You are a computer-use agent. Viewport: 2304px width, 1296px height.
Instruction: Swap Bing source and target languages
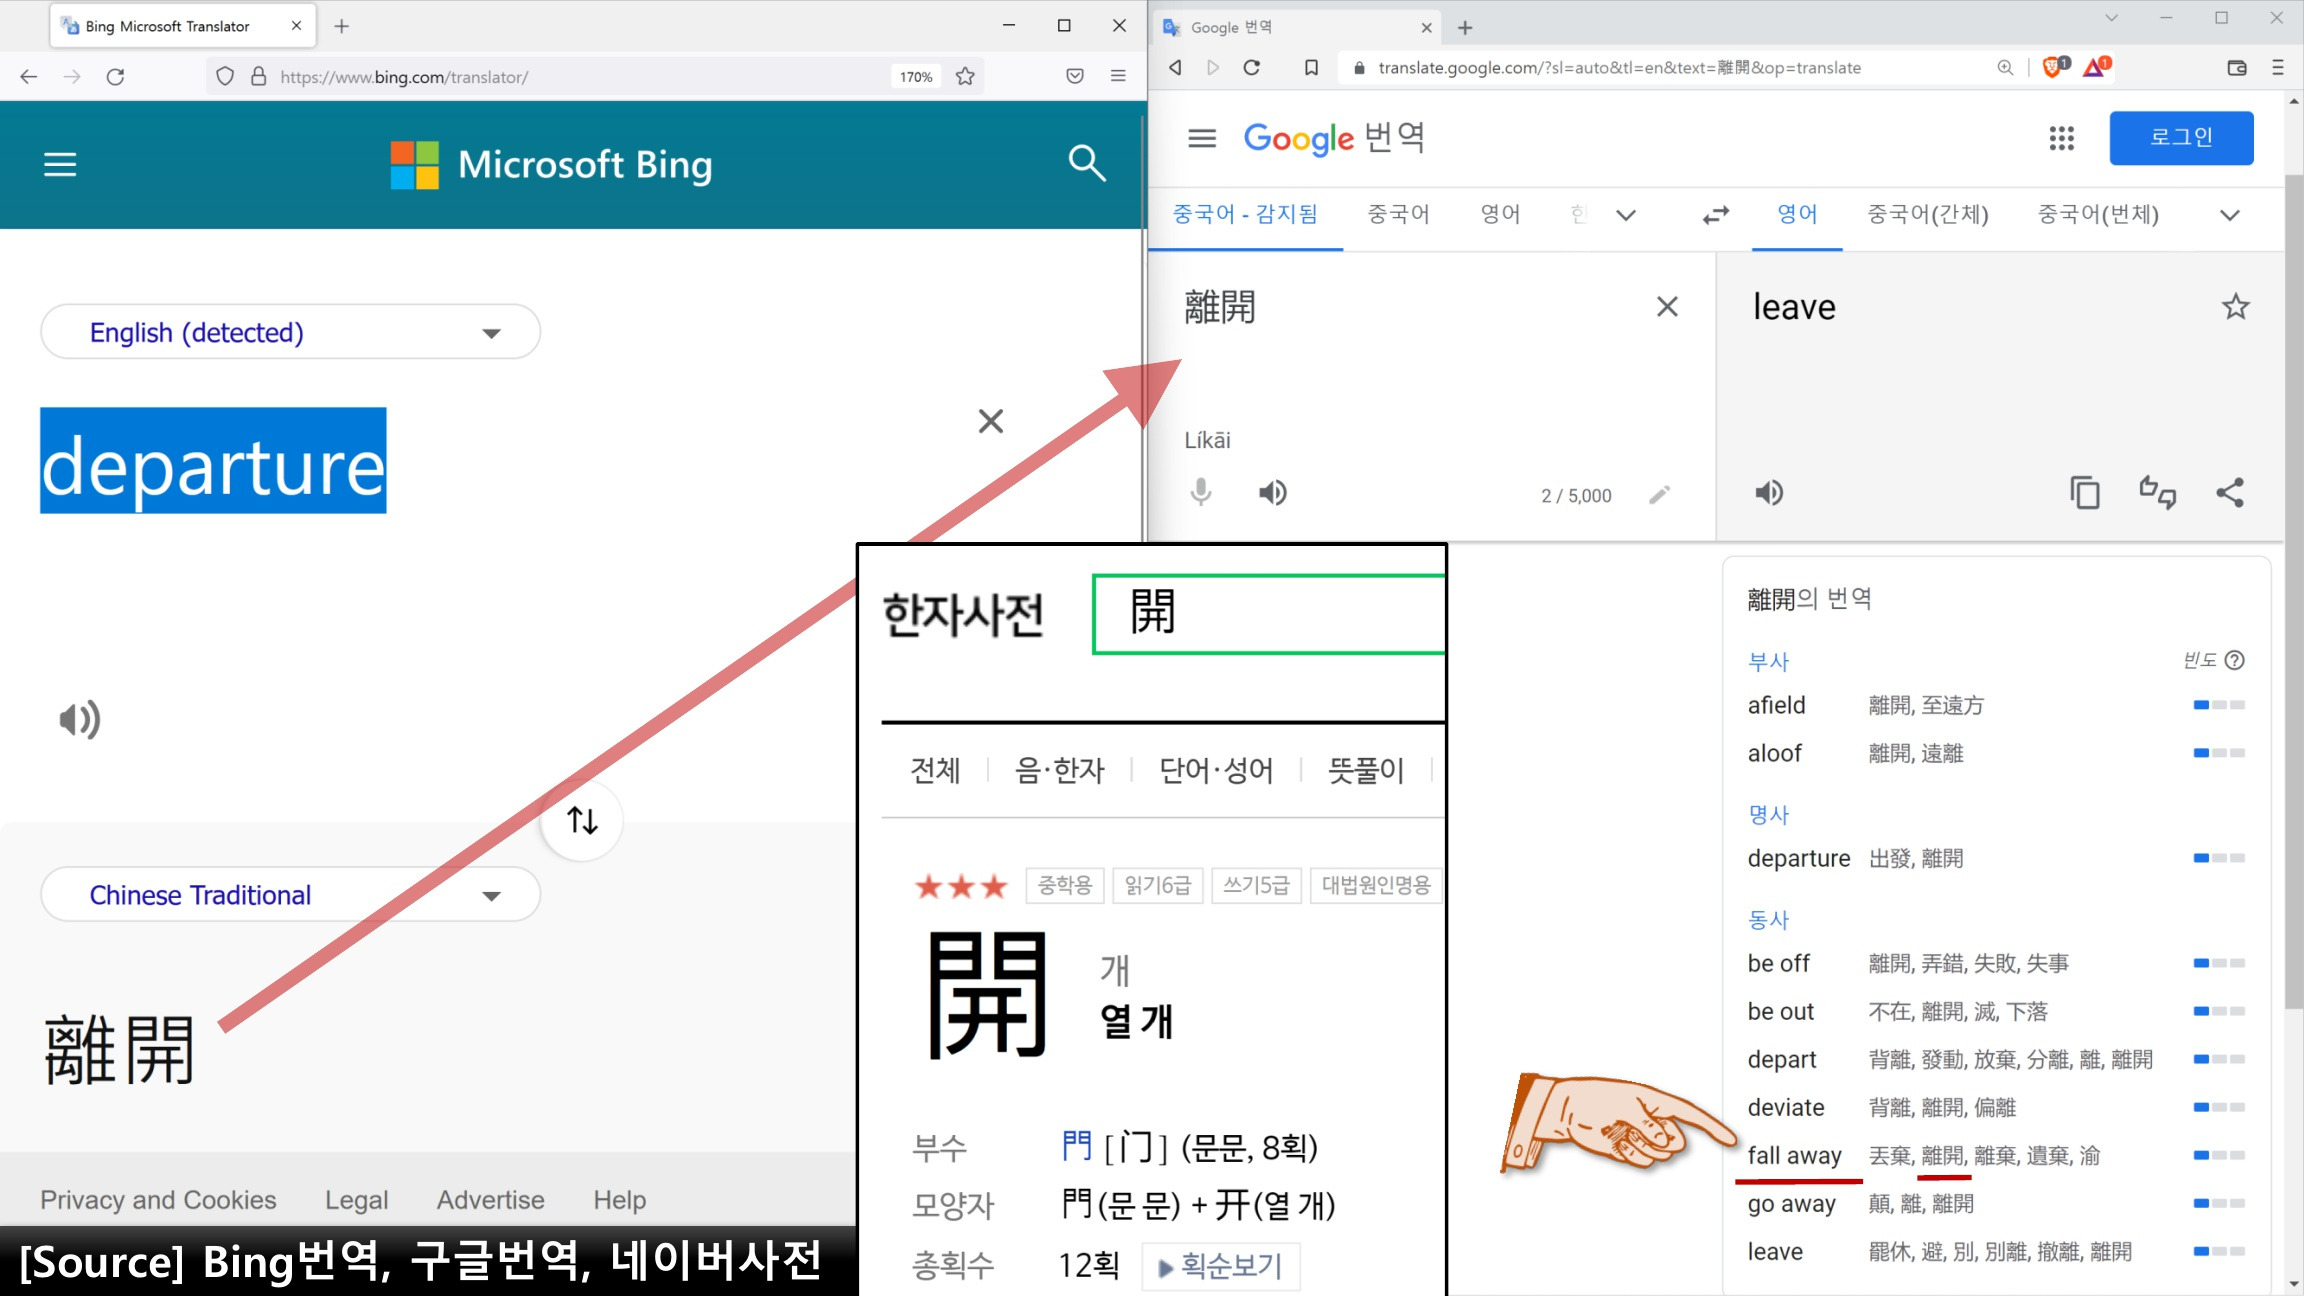[x=582, y=820]
